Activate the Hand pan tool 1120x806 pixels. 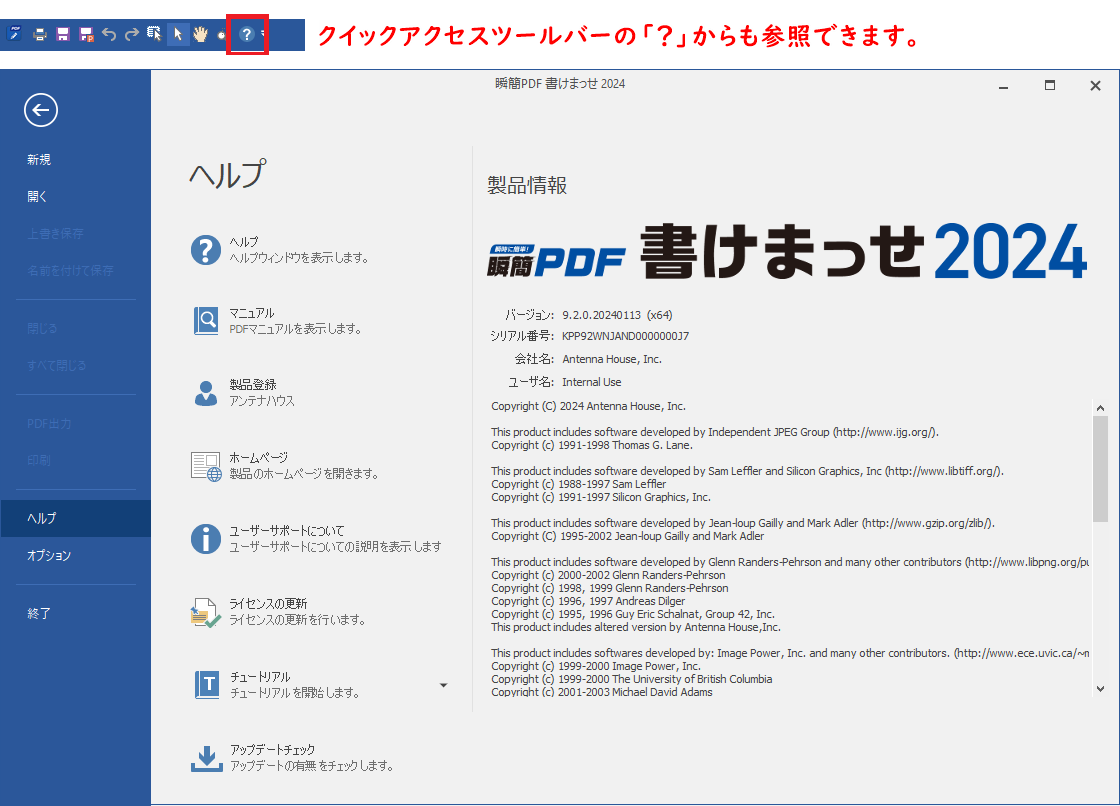[201, 34]
